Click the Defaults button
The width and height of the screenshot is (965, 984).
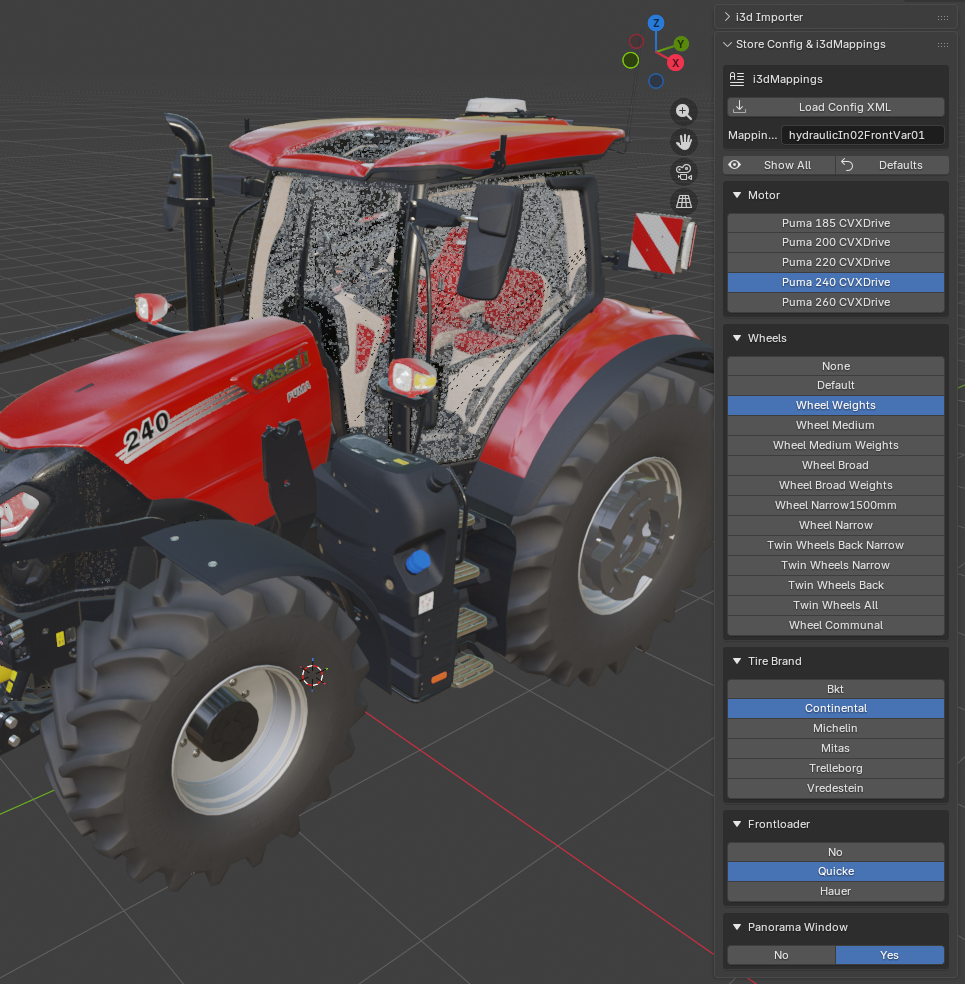[x=892, y=165]
